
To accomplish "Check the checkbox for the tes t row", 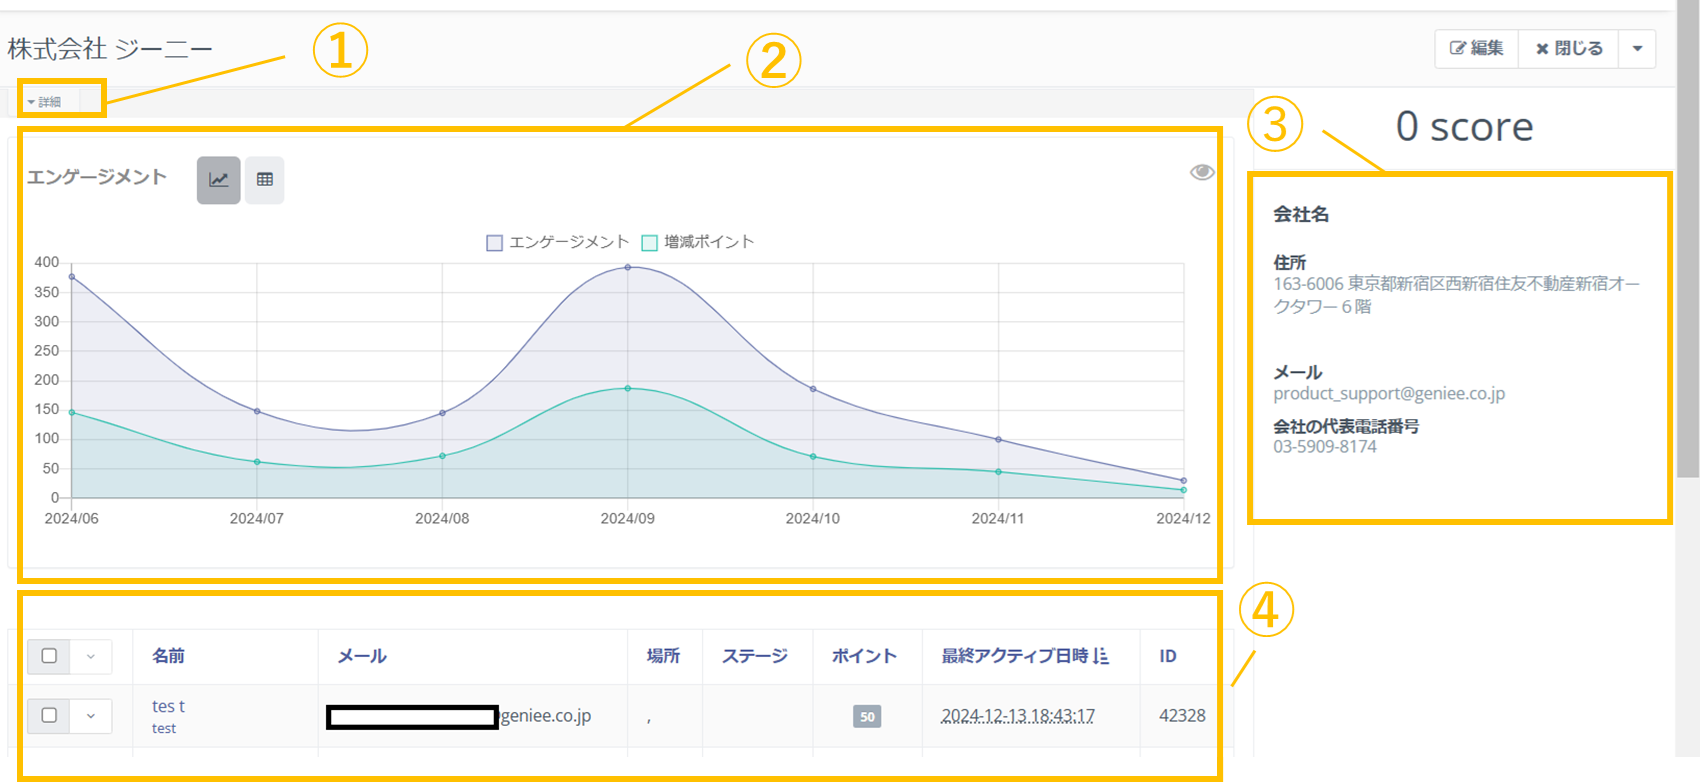I will coord(49,715).
